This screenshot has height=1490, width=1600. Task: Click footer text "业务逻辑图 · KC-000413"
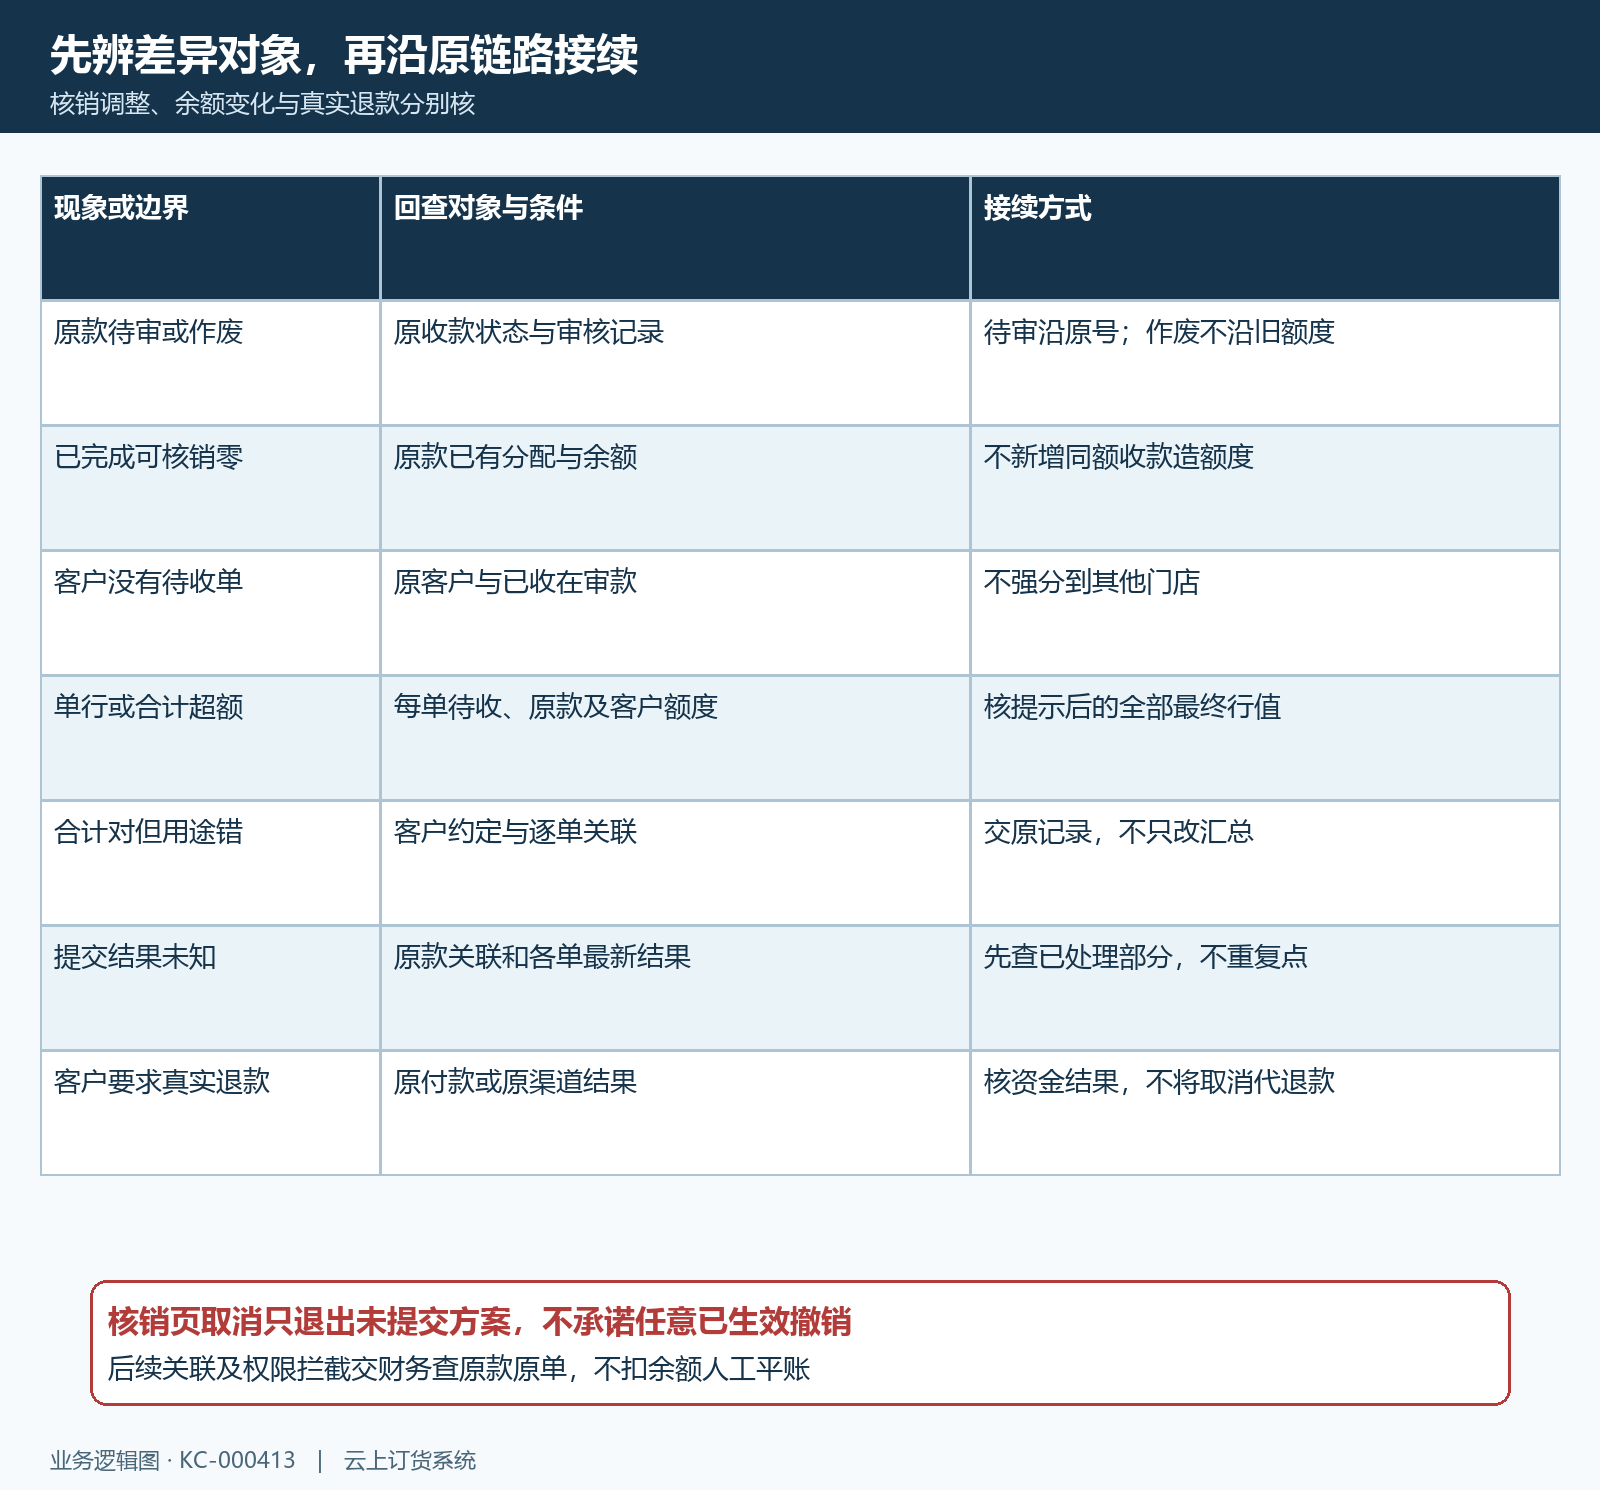(x=173, y=1461)
